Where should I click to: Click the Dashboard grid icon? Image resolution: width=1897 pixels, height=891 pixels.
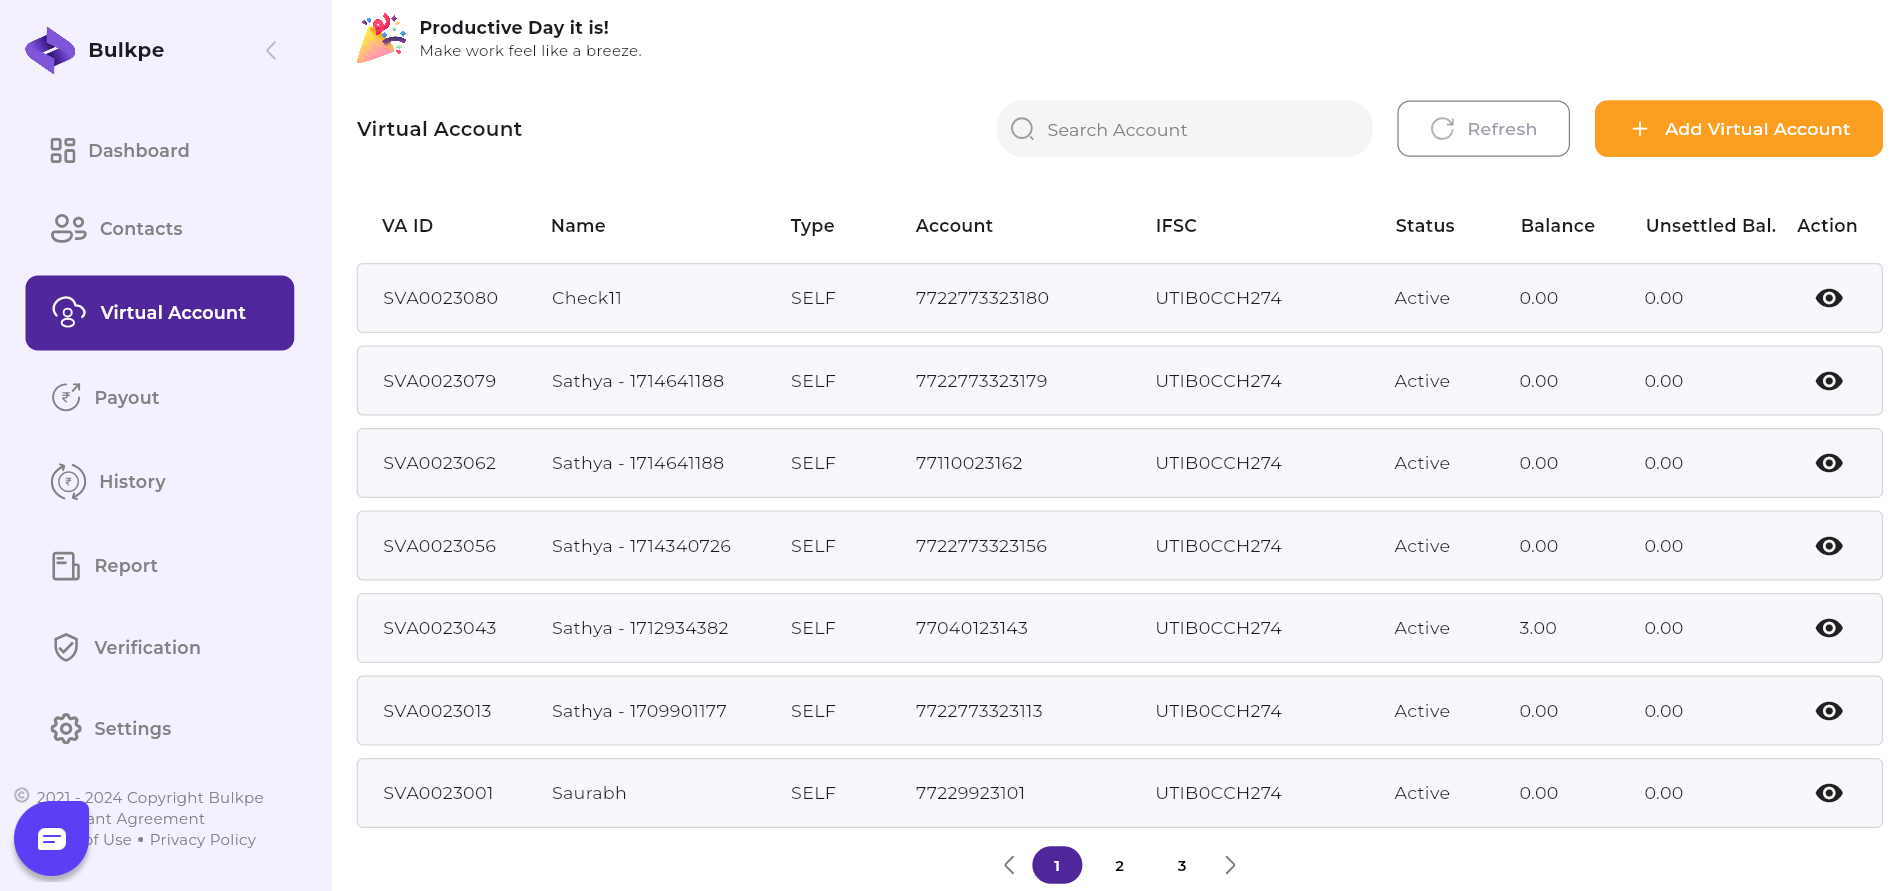pos(63,151)
